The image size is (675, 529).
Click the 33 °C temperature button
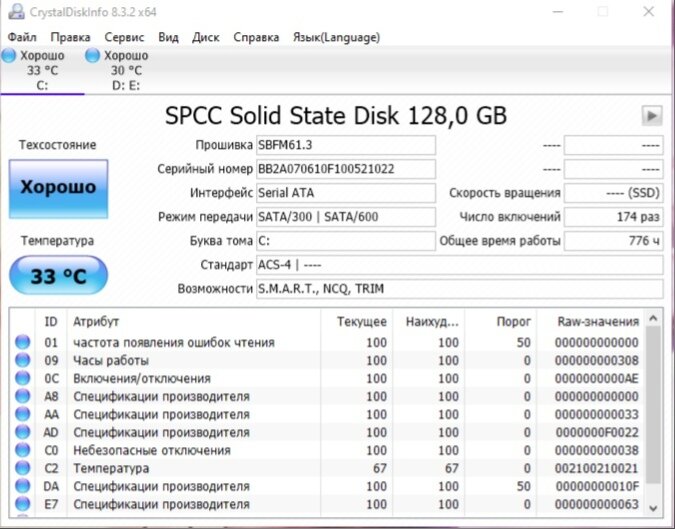[x=59, y=275]
